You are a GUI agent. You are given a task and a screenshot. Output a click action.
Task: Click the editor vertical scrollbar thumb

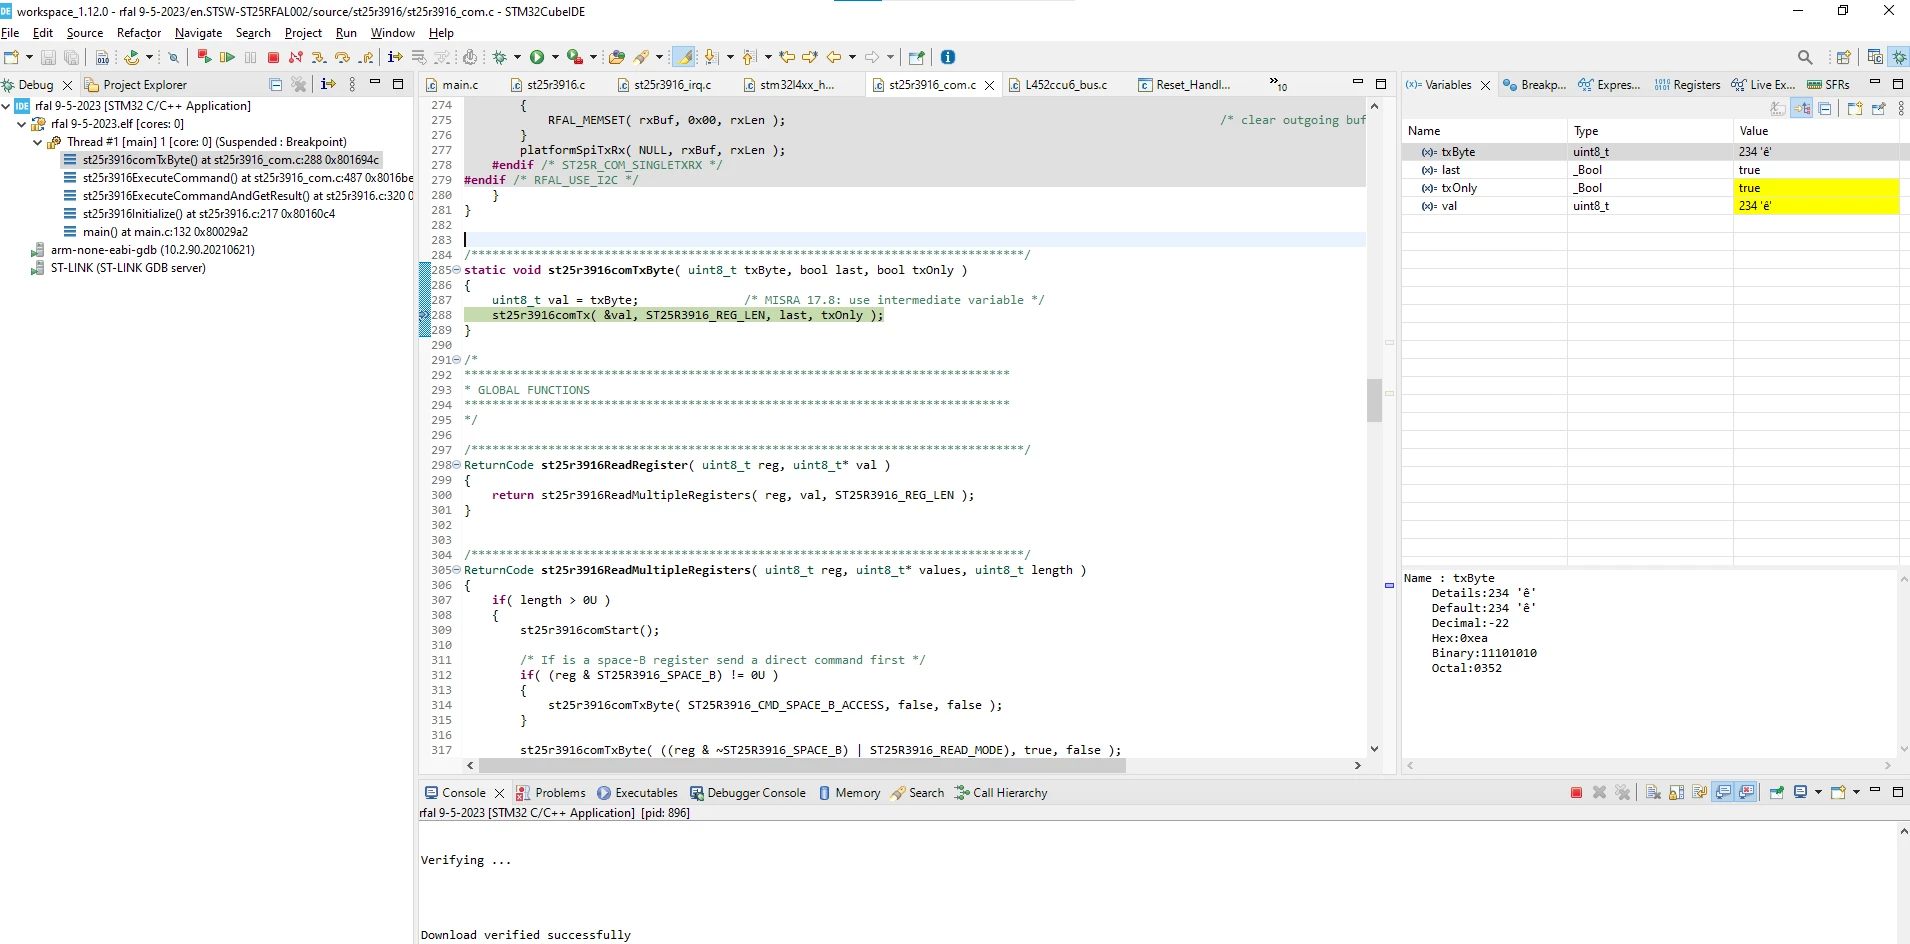[1374, 400]
